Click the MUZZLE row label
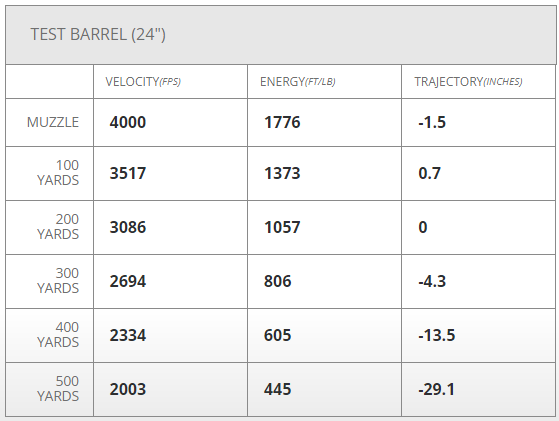 tap(53, 122)
